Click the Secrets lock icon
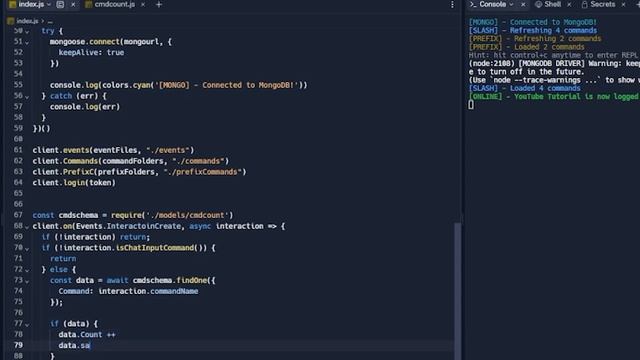 coord(584,4)
